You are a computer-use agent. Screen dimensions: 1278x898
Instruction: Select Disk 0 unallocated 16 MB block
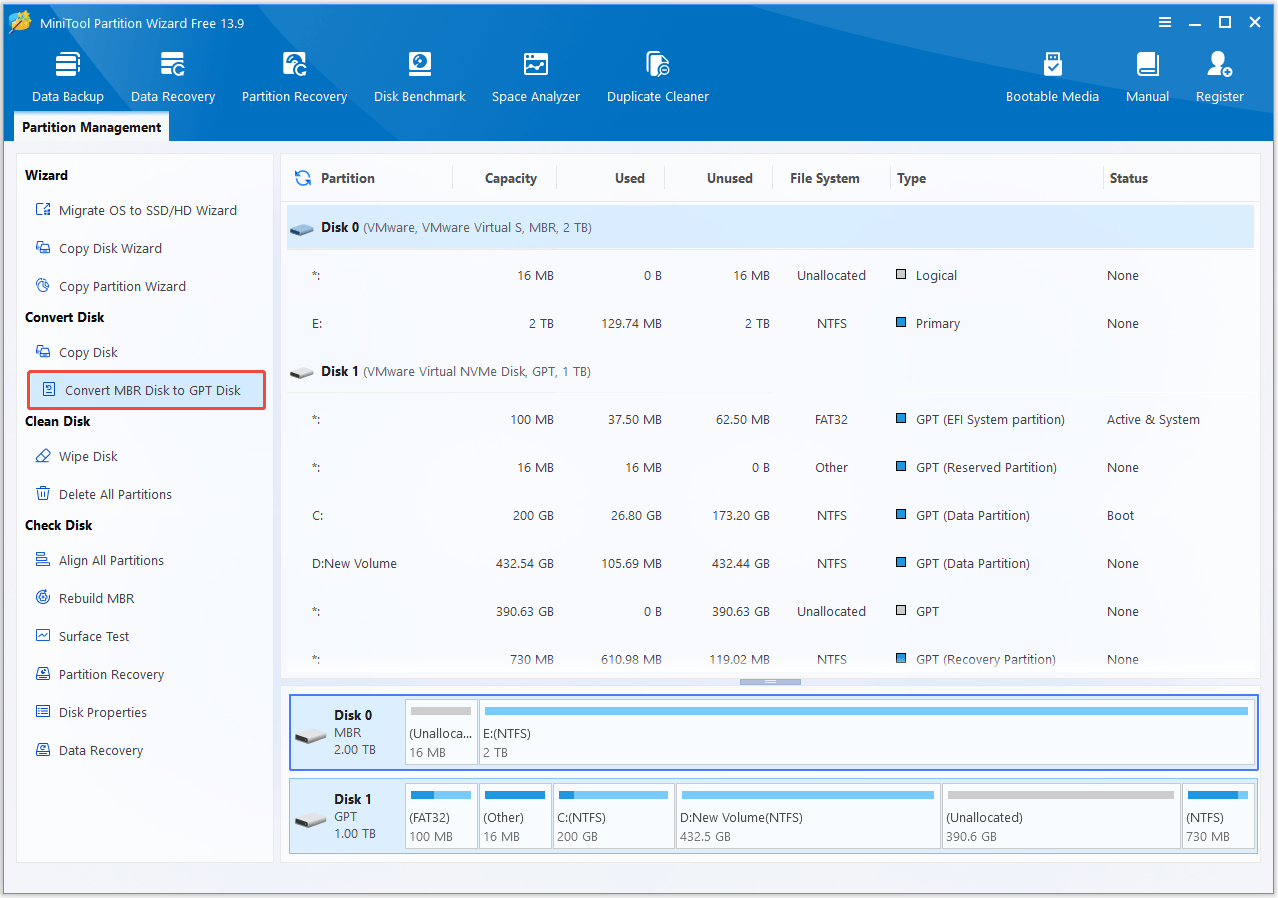(x=441, y=732)
